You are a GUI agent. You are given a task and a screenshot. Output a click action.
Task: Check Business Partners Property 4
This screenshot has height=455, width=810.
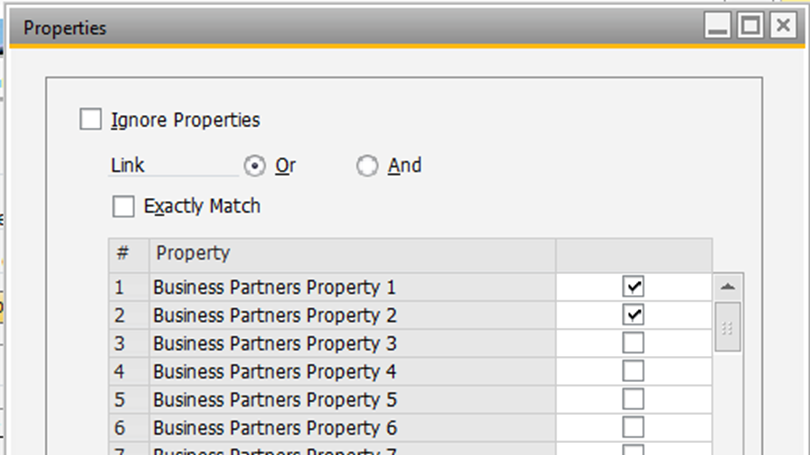(x=634, y=371)
